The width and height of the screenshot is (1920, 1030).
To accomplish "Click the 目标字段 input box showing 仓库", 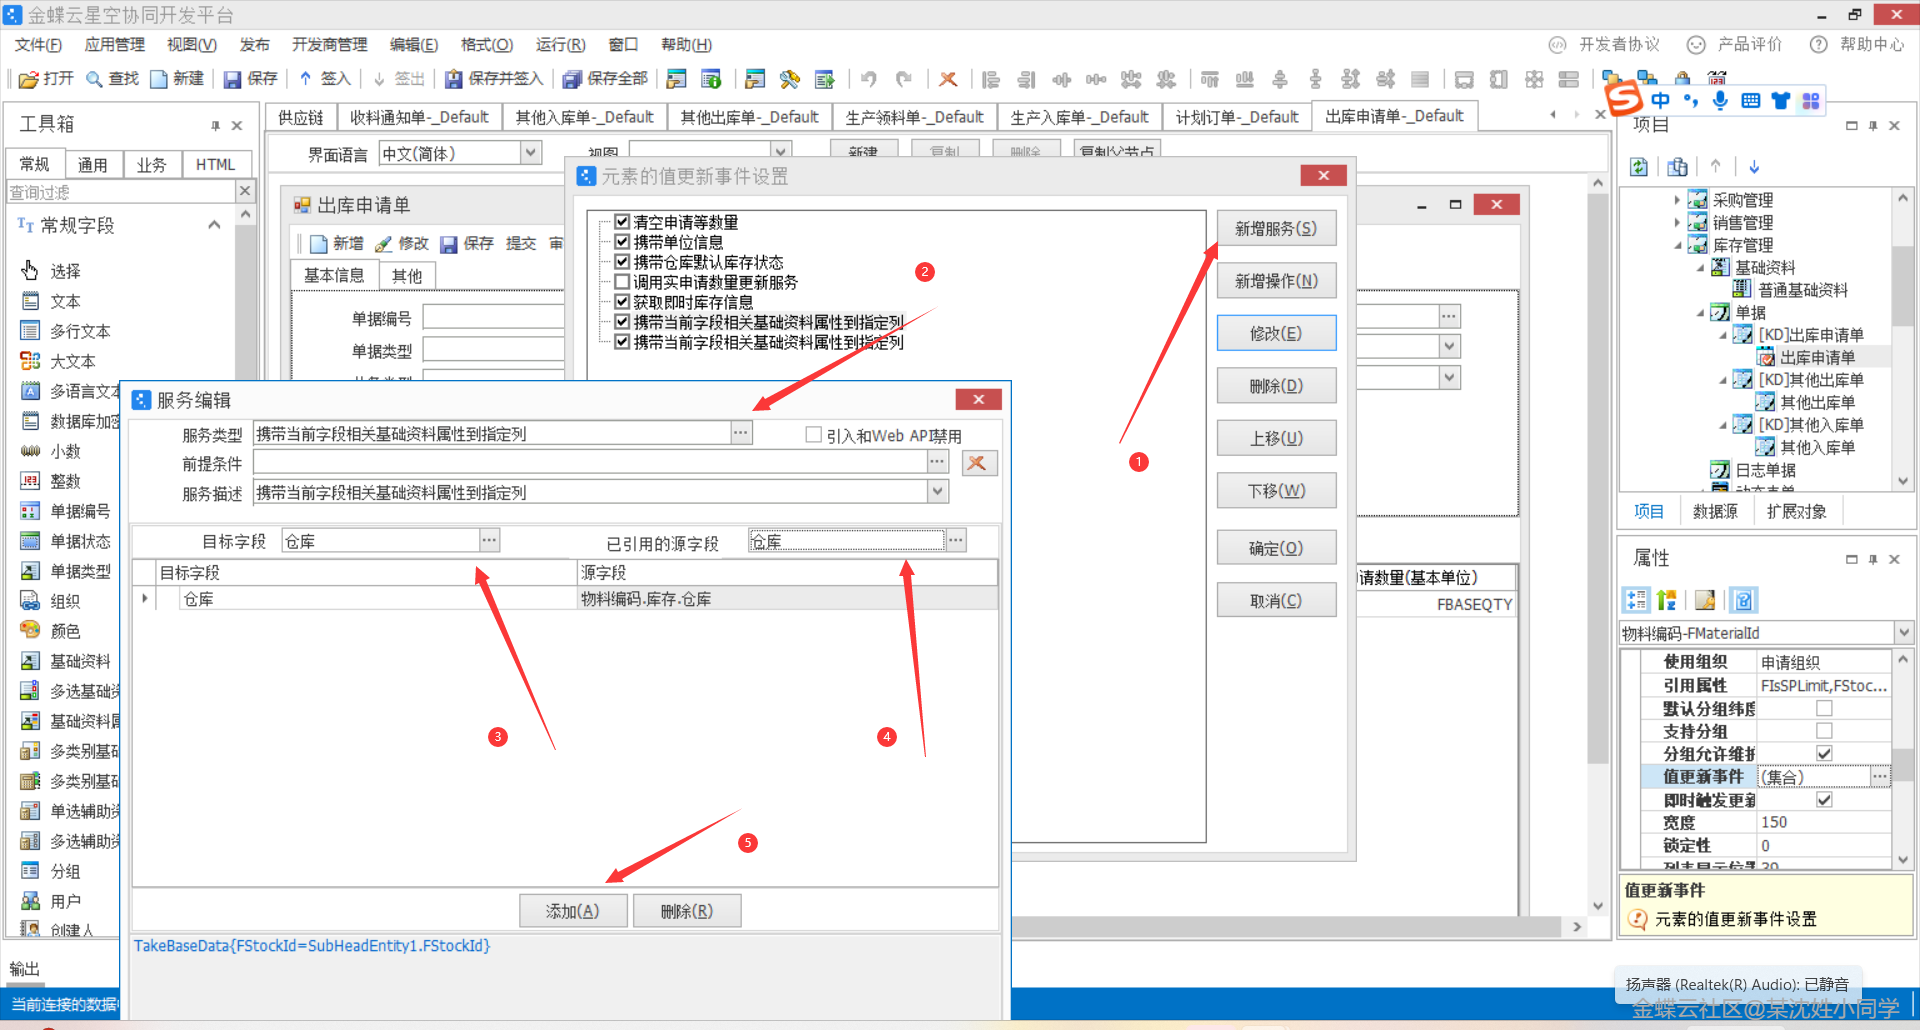I will click(380, 541).
